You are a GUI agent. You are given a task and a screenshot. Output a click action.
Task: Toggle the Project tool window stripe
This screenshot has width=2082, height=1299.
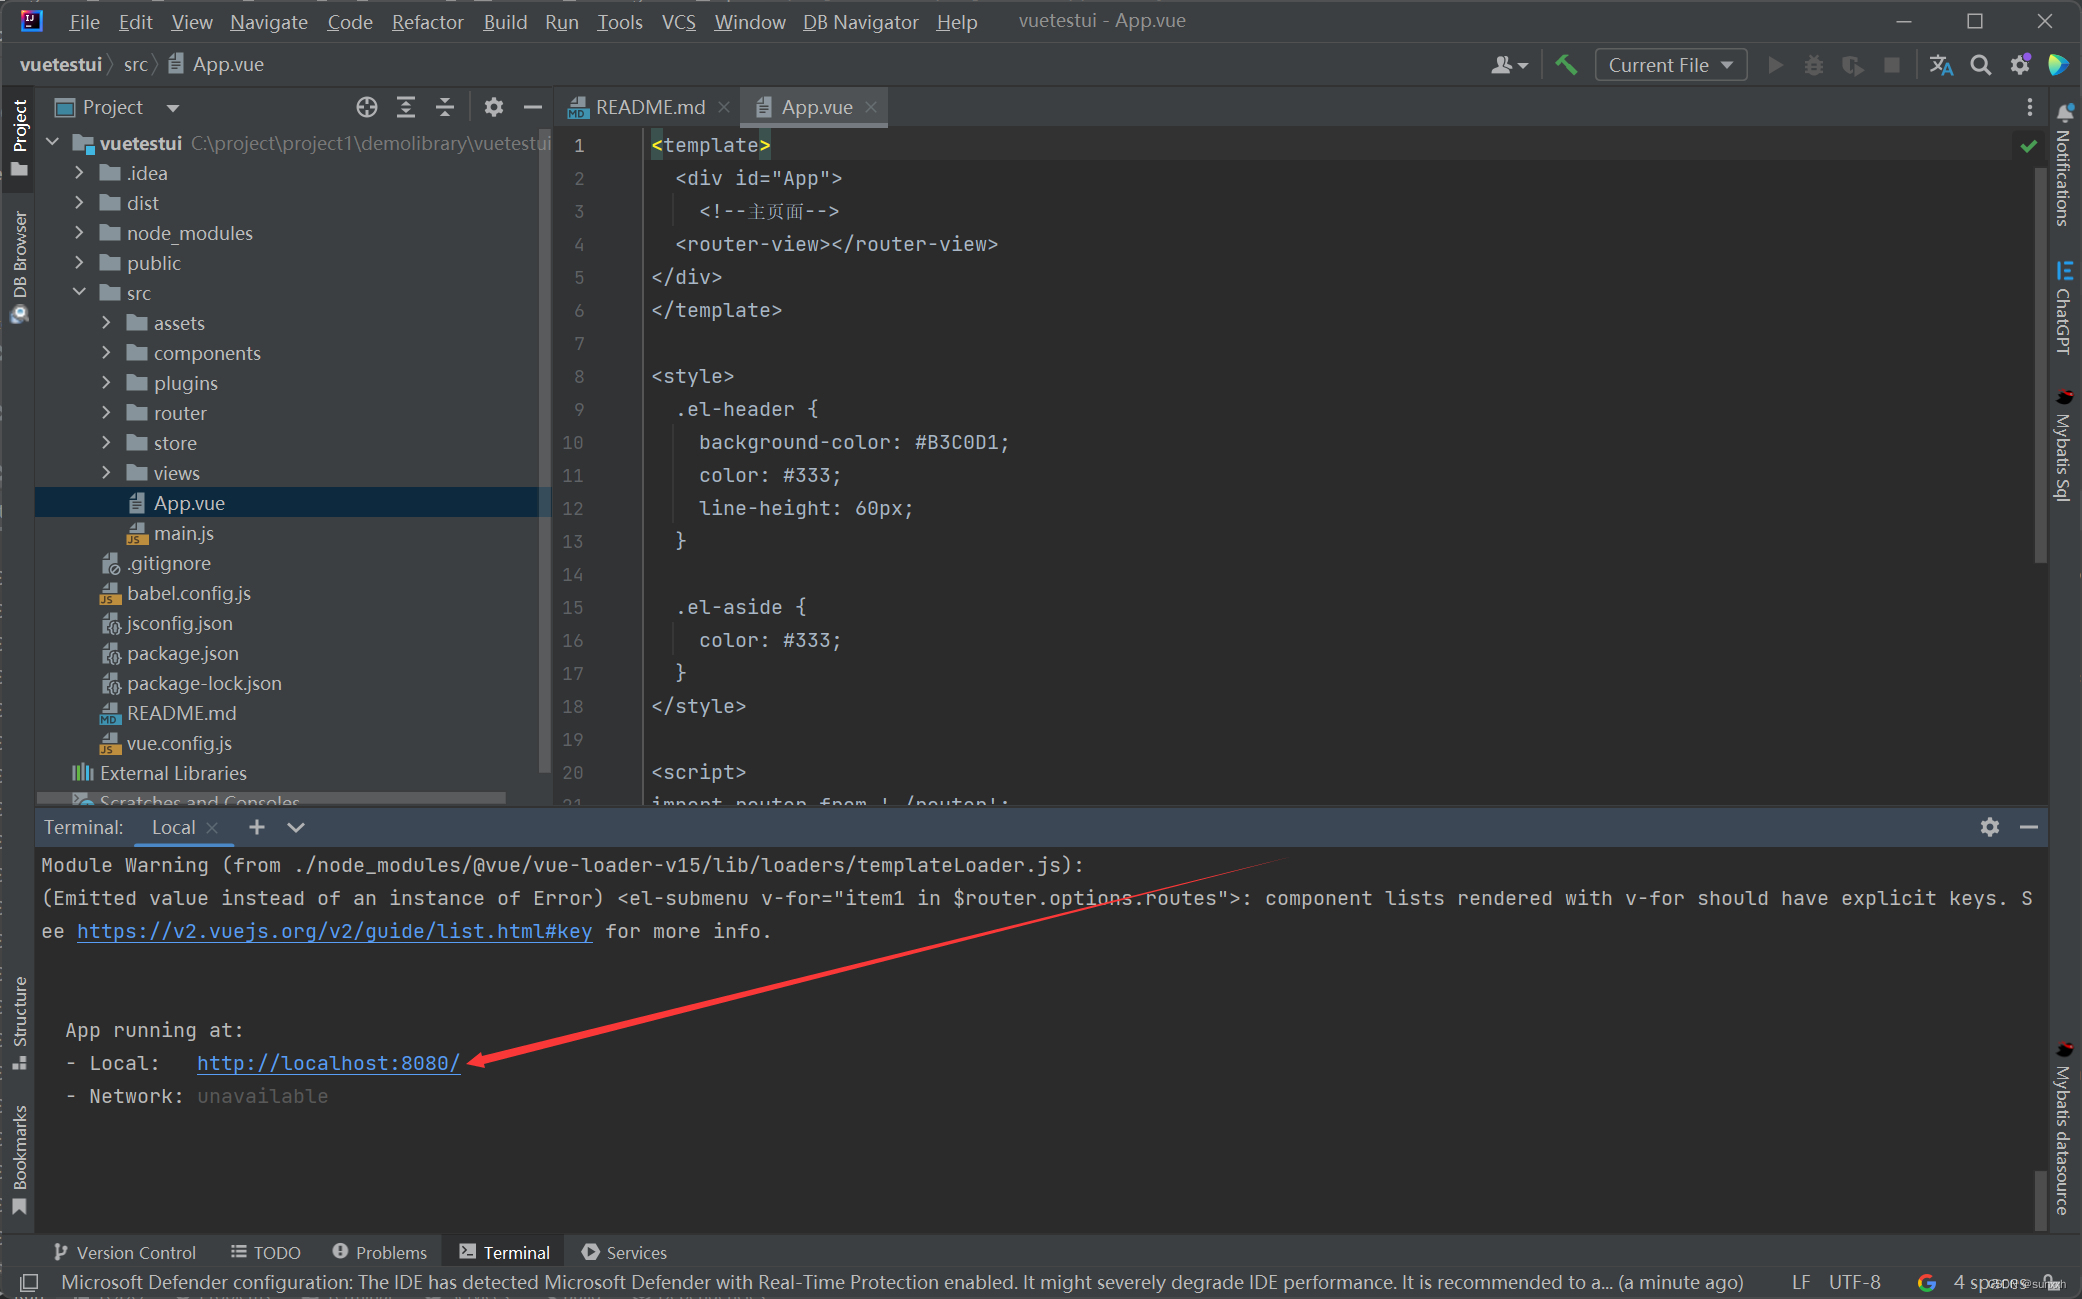click(x=19, y=137)
